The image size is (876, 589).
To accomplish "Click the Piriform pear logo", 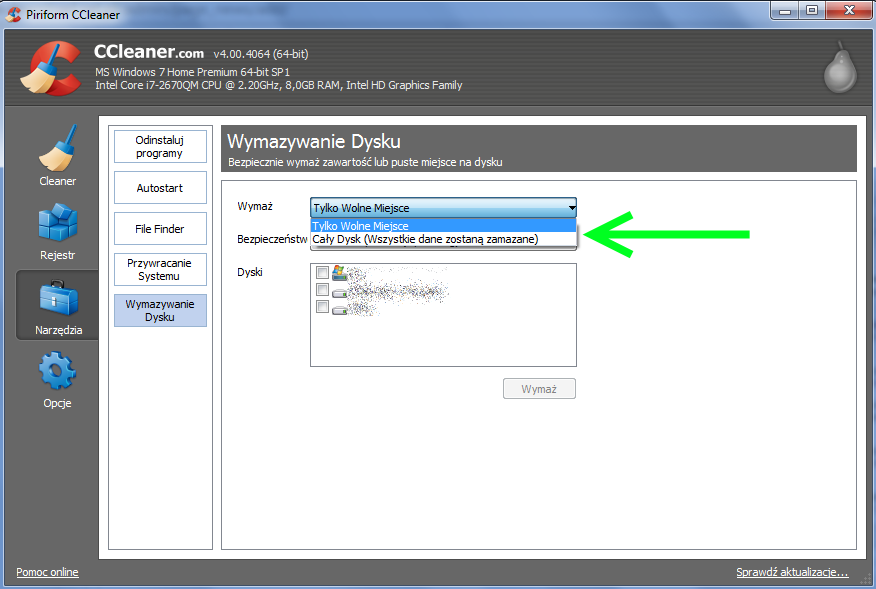I will click(x=840, y=67).
